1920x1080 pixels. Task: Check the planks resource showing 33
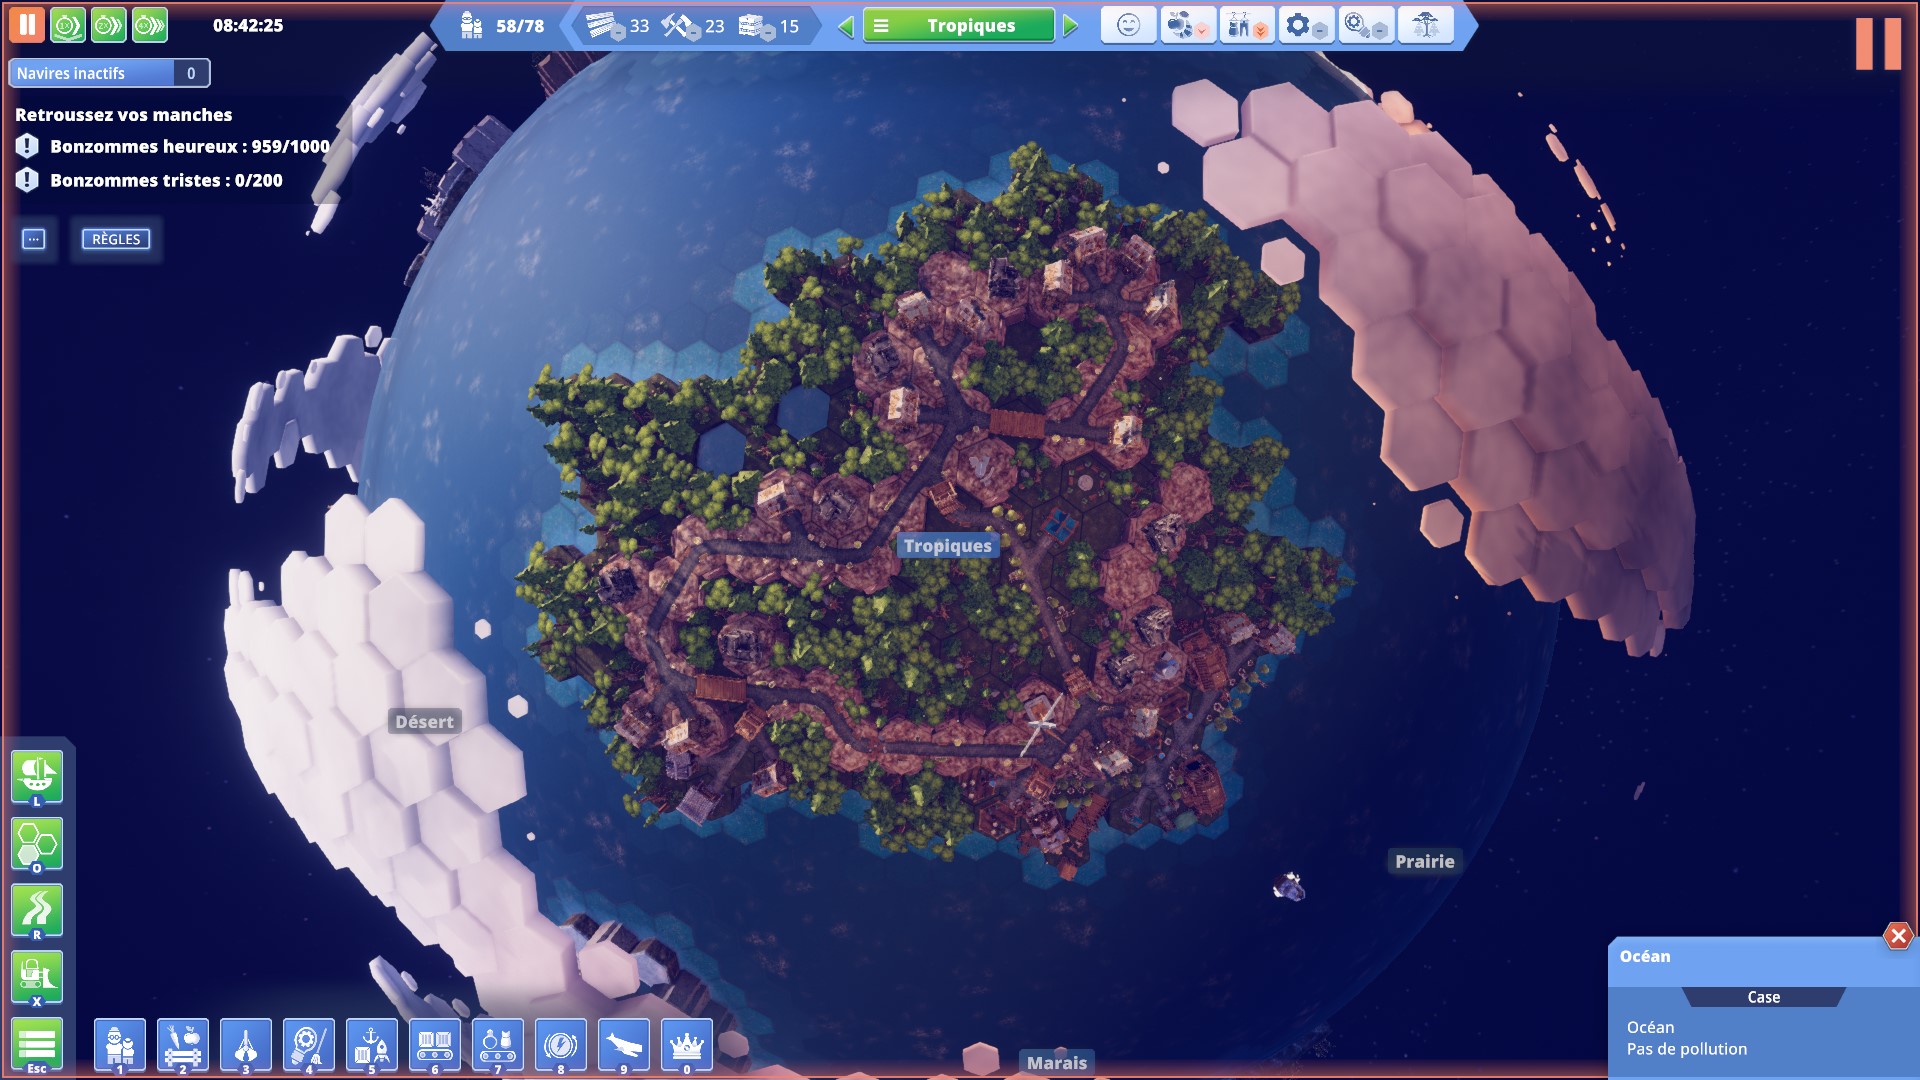pyautogui.click(x=617, y=26)
